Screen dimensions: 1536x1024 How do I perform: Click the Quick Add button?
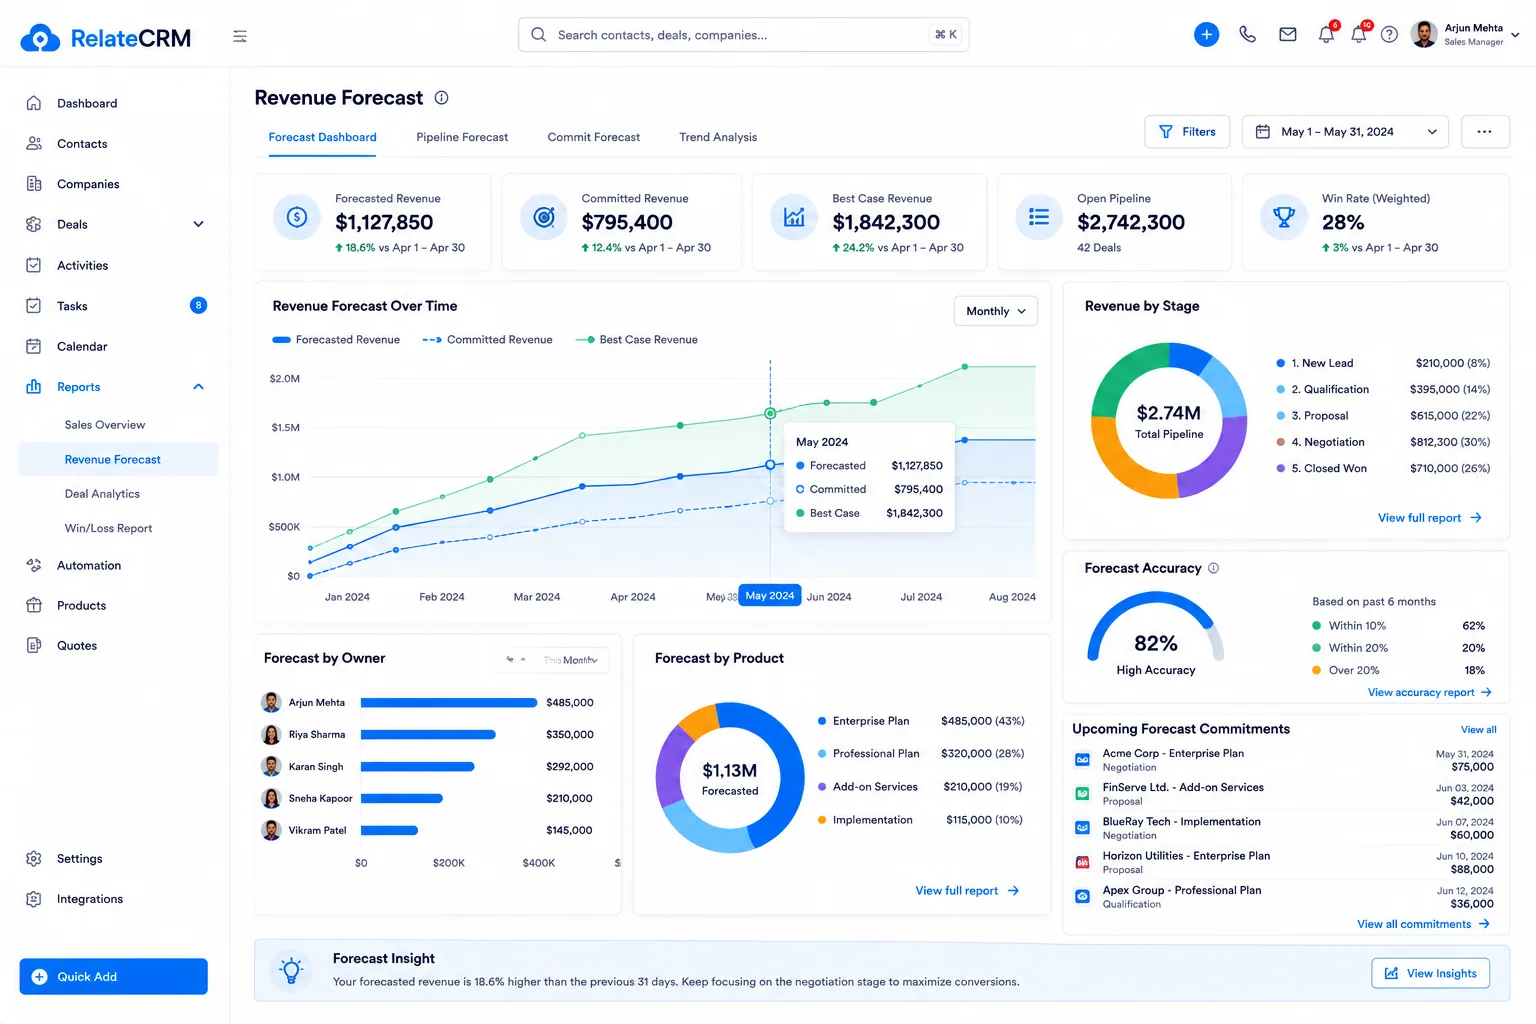click(x=113, y=977)
